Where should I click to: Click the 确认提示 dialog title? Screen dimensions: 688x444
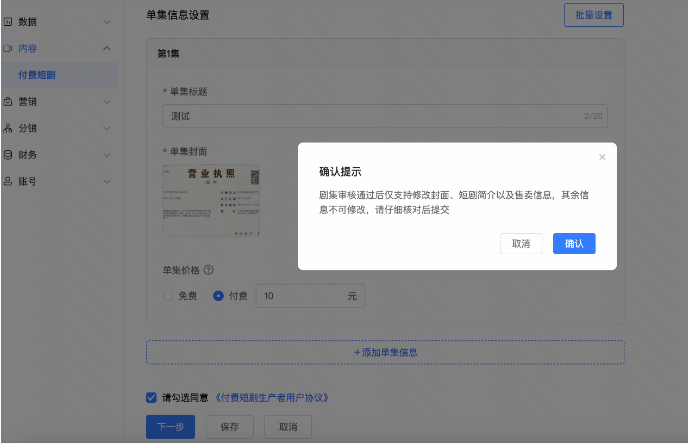pos(340,172)
